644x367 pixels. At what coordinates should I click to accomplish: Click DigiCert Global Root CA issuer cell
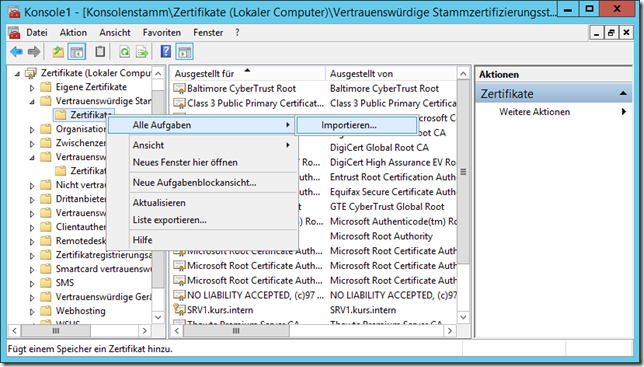[x=379, y=147]
